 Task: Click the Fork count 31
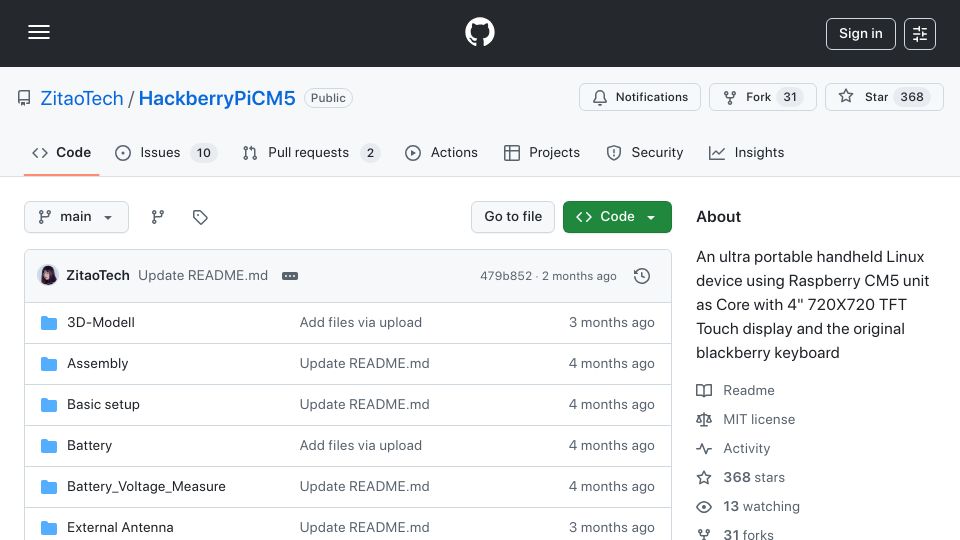point(790,97)
